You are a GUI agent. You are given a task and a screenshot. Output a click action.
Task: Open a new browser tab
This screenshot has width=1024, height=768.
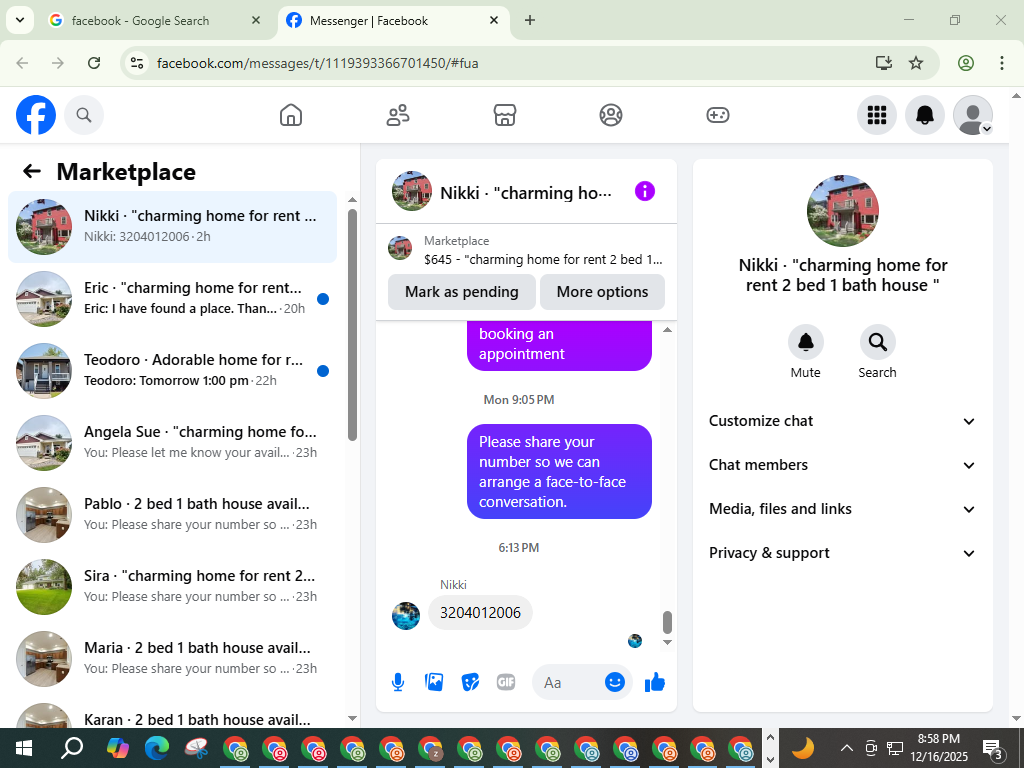(530, 20)
